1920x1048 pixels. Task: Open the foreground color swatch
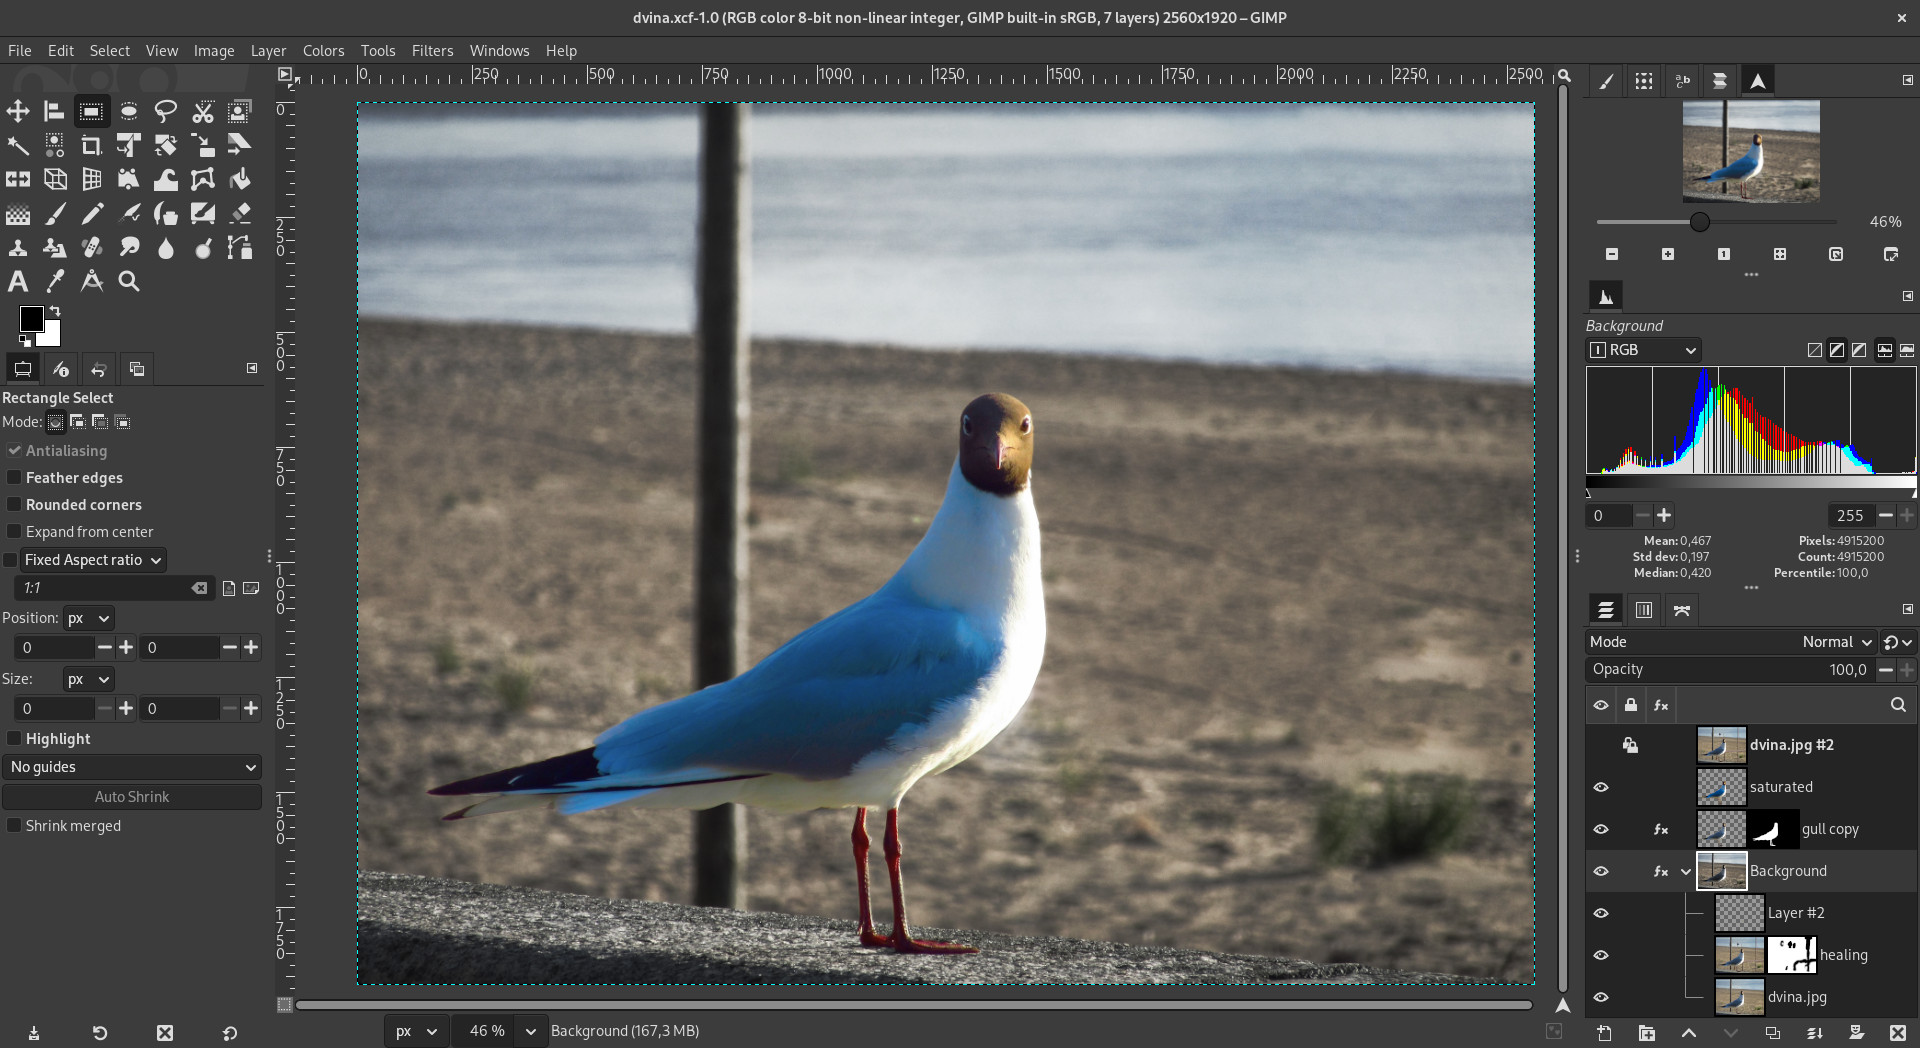click(x=33, y=319)
